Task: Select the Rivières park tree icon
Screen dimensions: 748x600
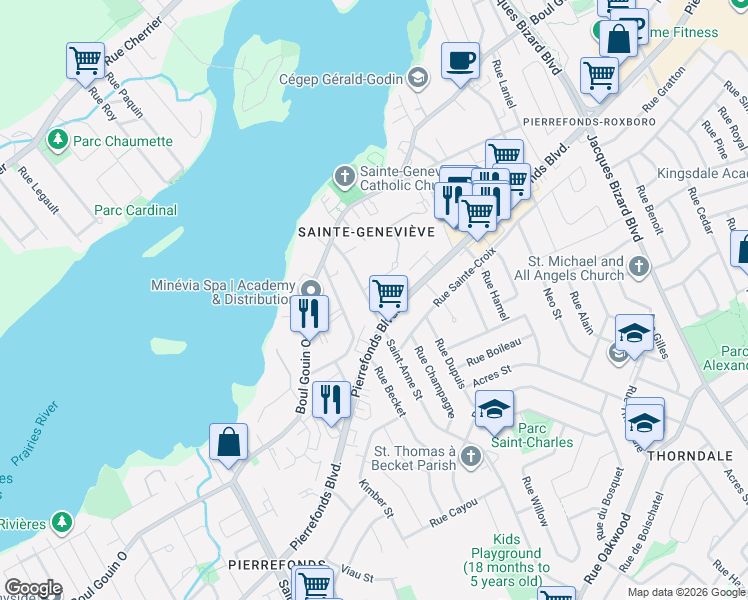Action: tap(62, 523)
